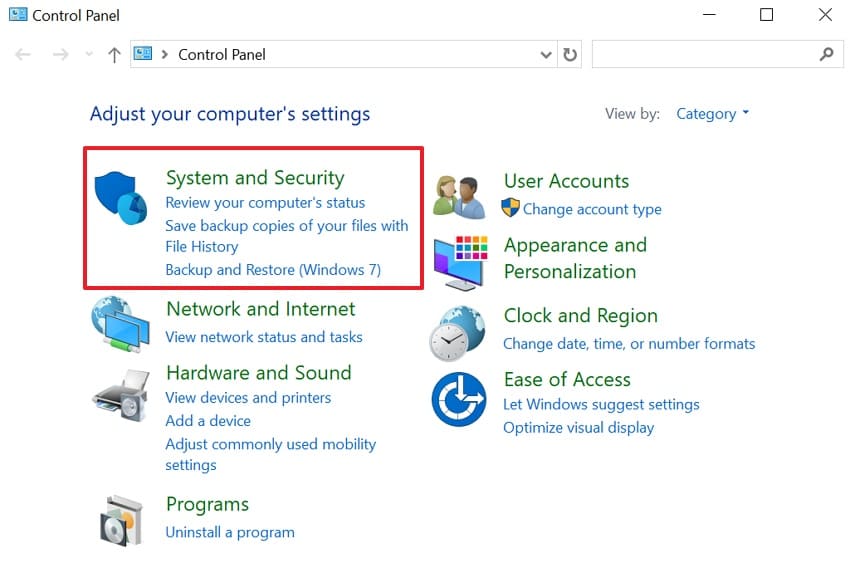Image resolution: width=850 pixels, height=573 pixels.
Task: Click the Control Panel search box
Action: click(x=705, y=55)
